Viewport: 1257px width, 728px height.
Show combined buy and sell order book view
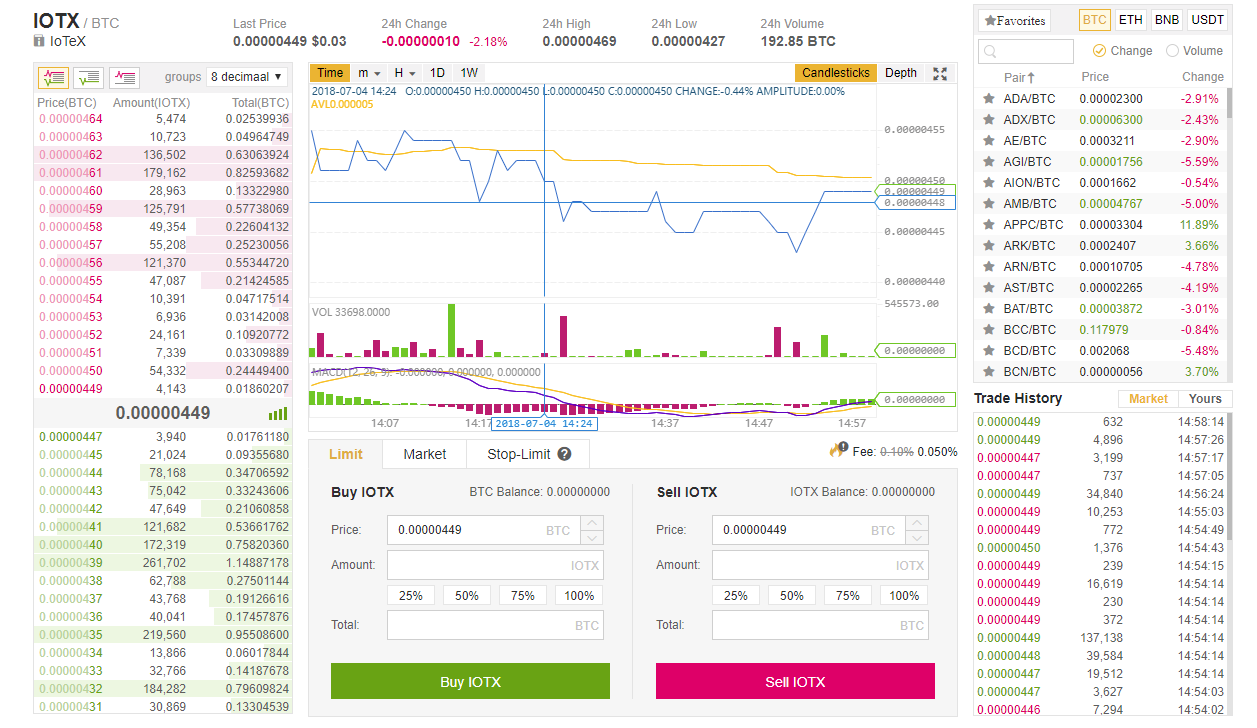(x=53, y=76)
